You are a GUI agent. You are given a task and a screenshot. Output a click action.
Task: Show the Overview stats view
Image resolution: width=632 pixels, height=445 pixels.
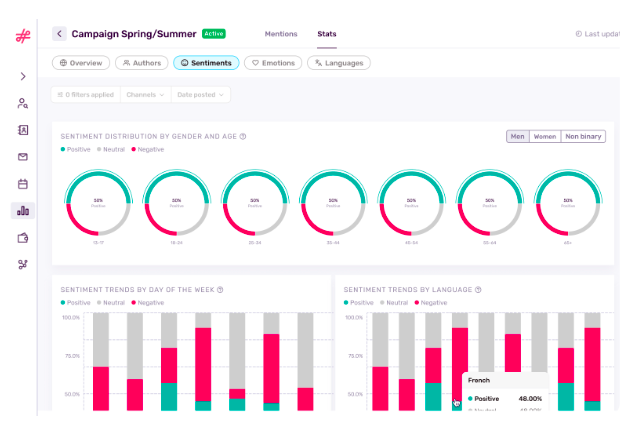pos(81,63)
